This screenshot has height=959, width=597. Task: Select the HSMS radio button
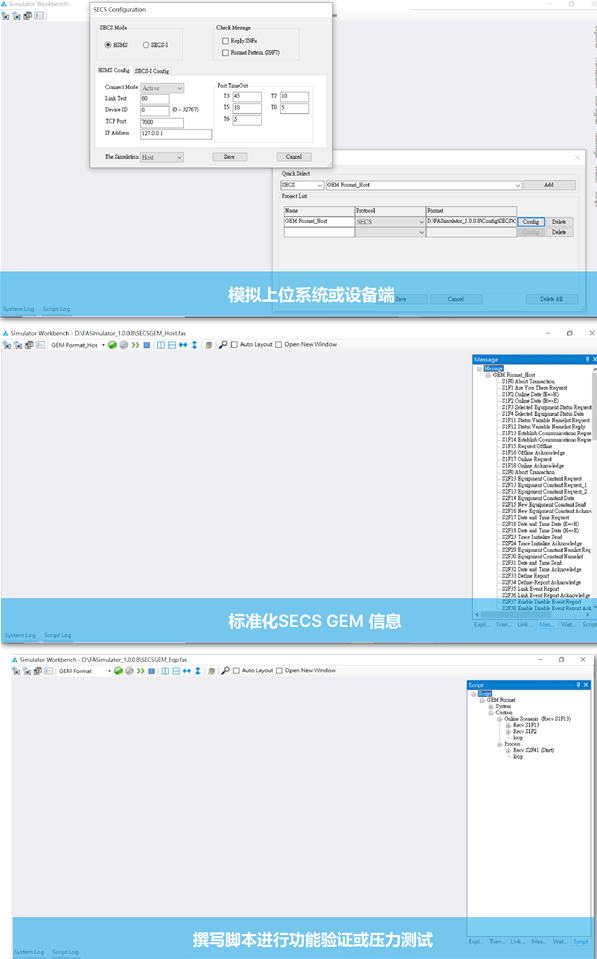108,45
